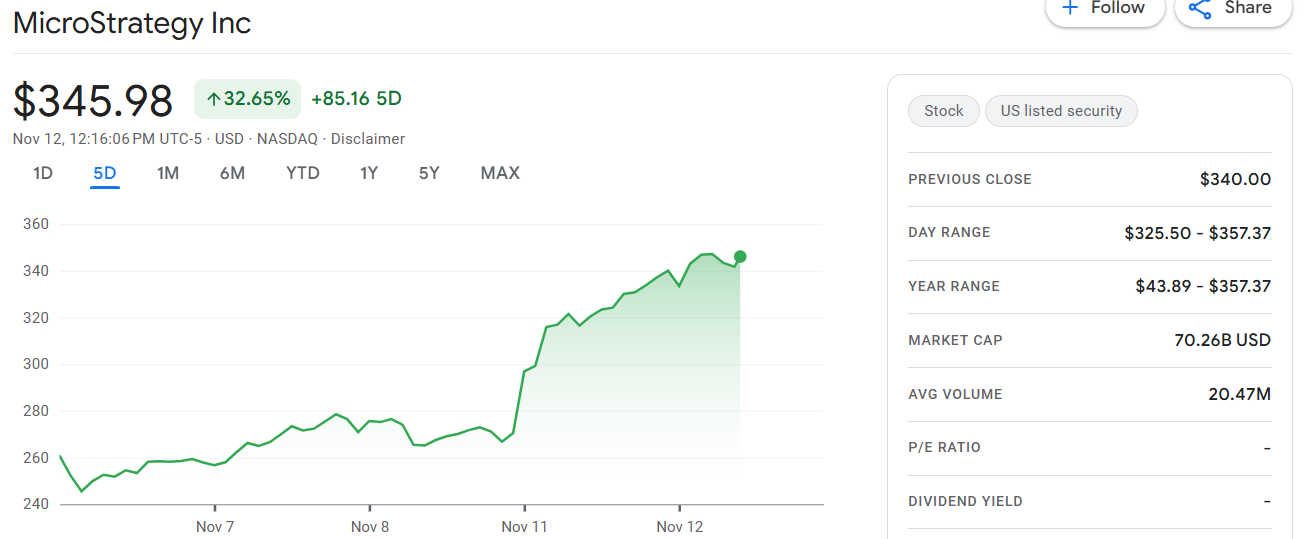
Task: View the MAX price history
Action: (500, 173)
